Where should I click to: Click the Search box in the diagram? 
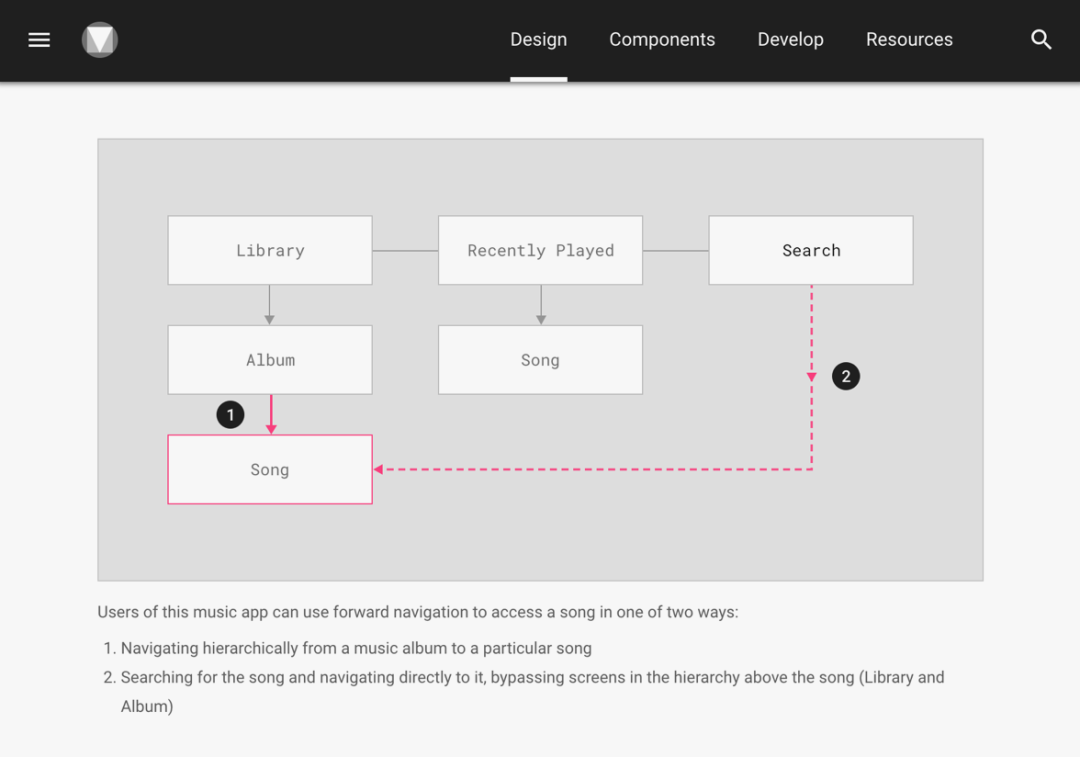[811, 251]
